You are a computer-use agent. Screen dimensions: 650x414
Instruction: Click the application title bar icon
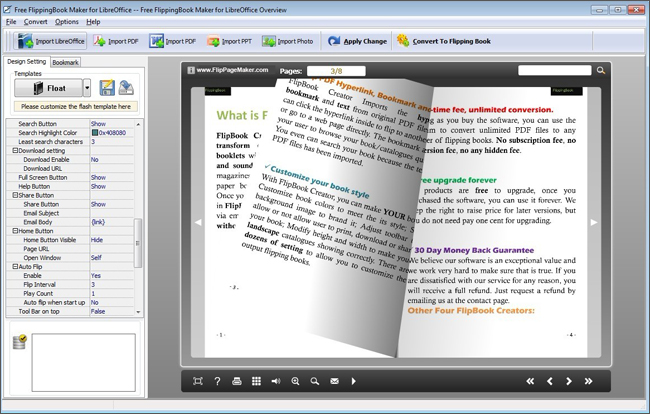tap(7, 9)
